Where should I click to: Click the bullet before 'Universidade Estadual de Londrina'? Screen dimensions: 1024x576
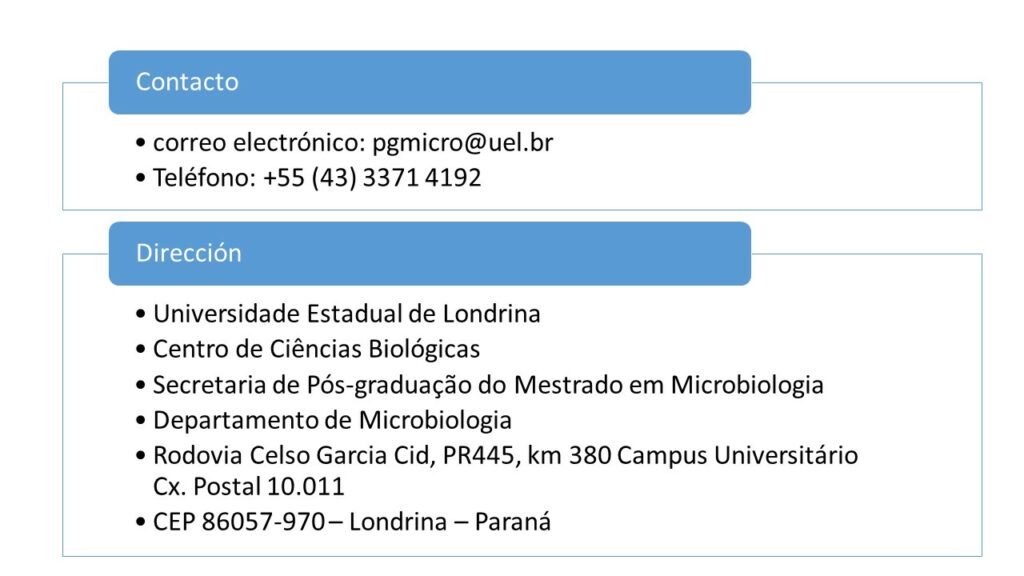(143, 315)
